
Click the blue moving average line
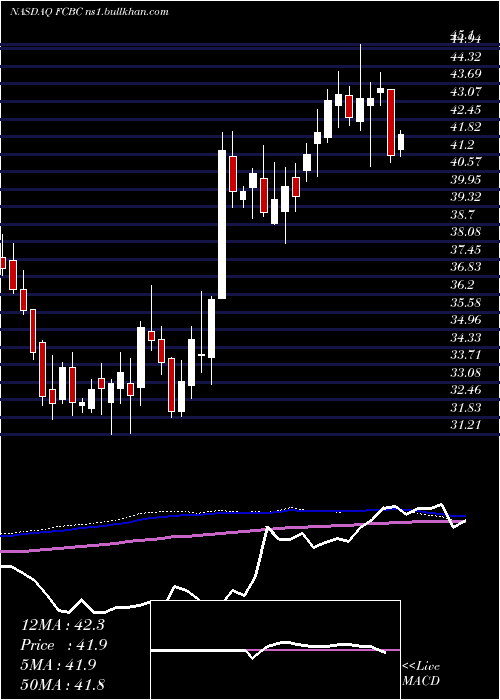click(223, 513)
